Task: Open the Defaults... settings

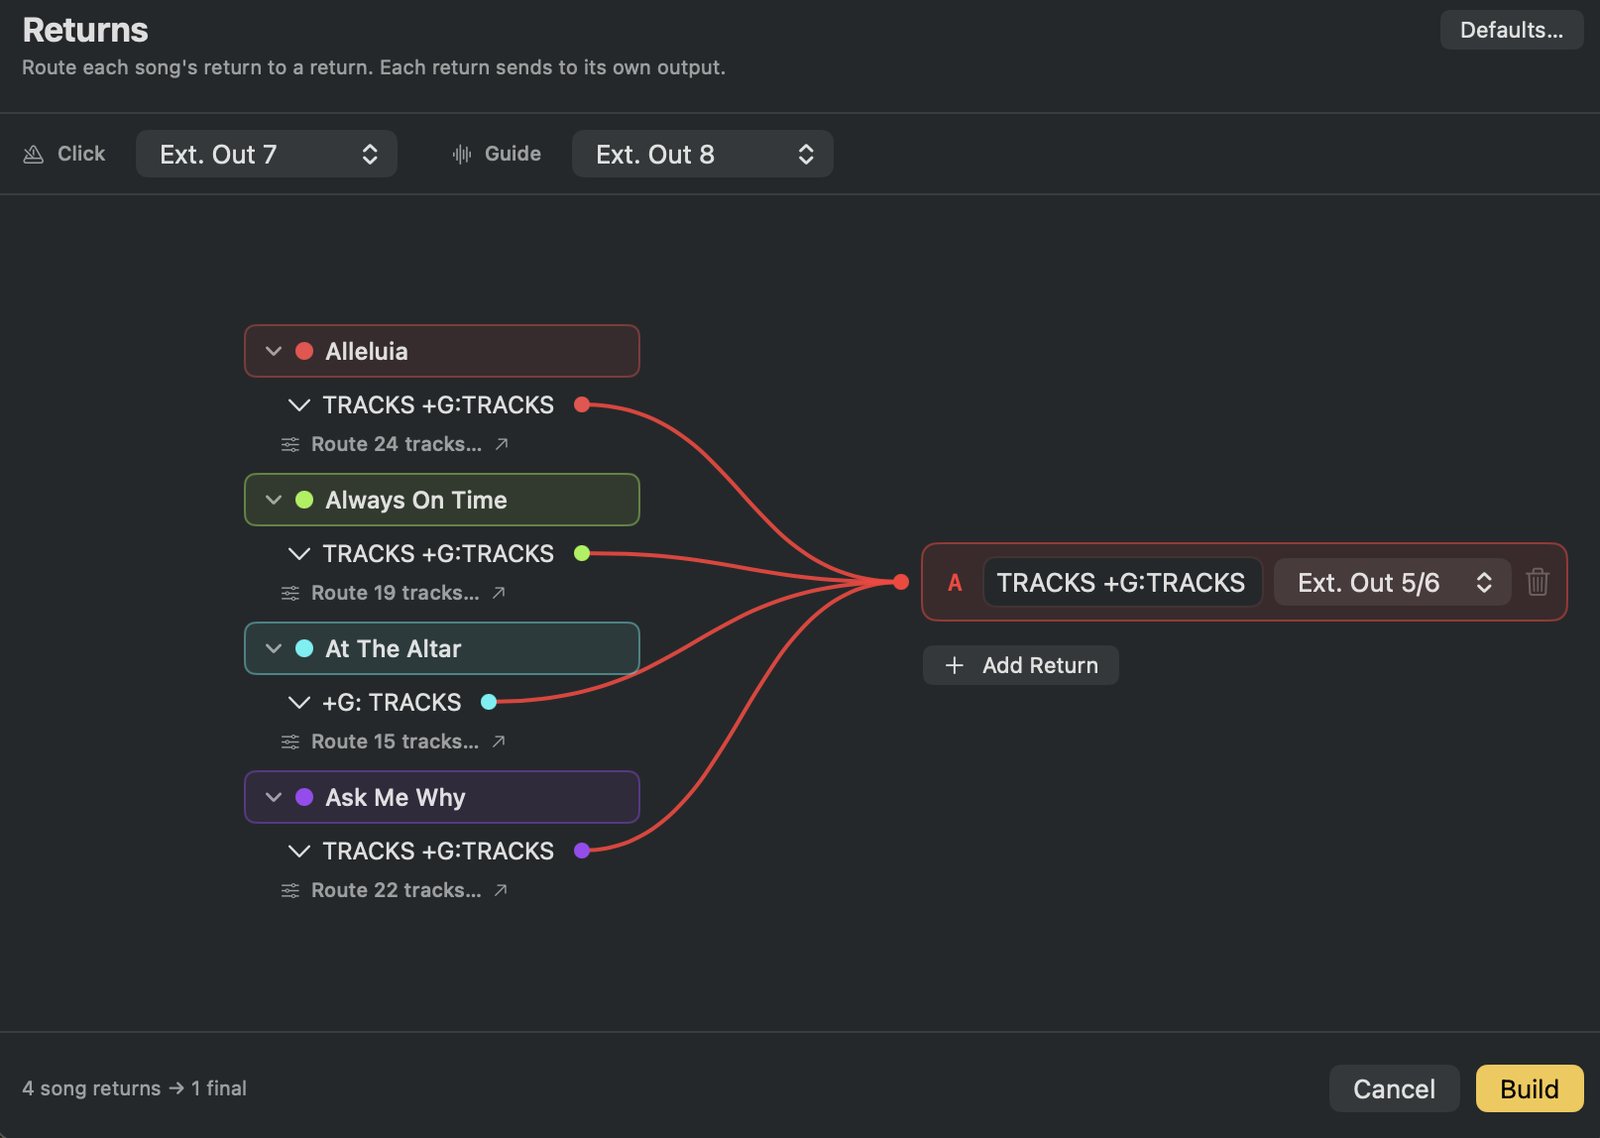Action: coord(1511,30)
